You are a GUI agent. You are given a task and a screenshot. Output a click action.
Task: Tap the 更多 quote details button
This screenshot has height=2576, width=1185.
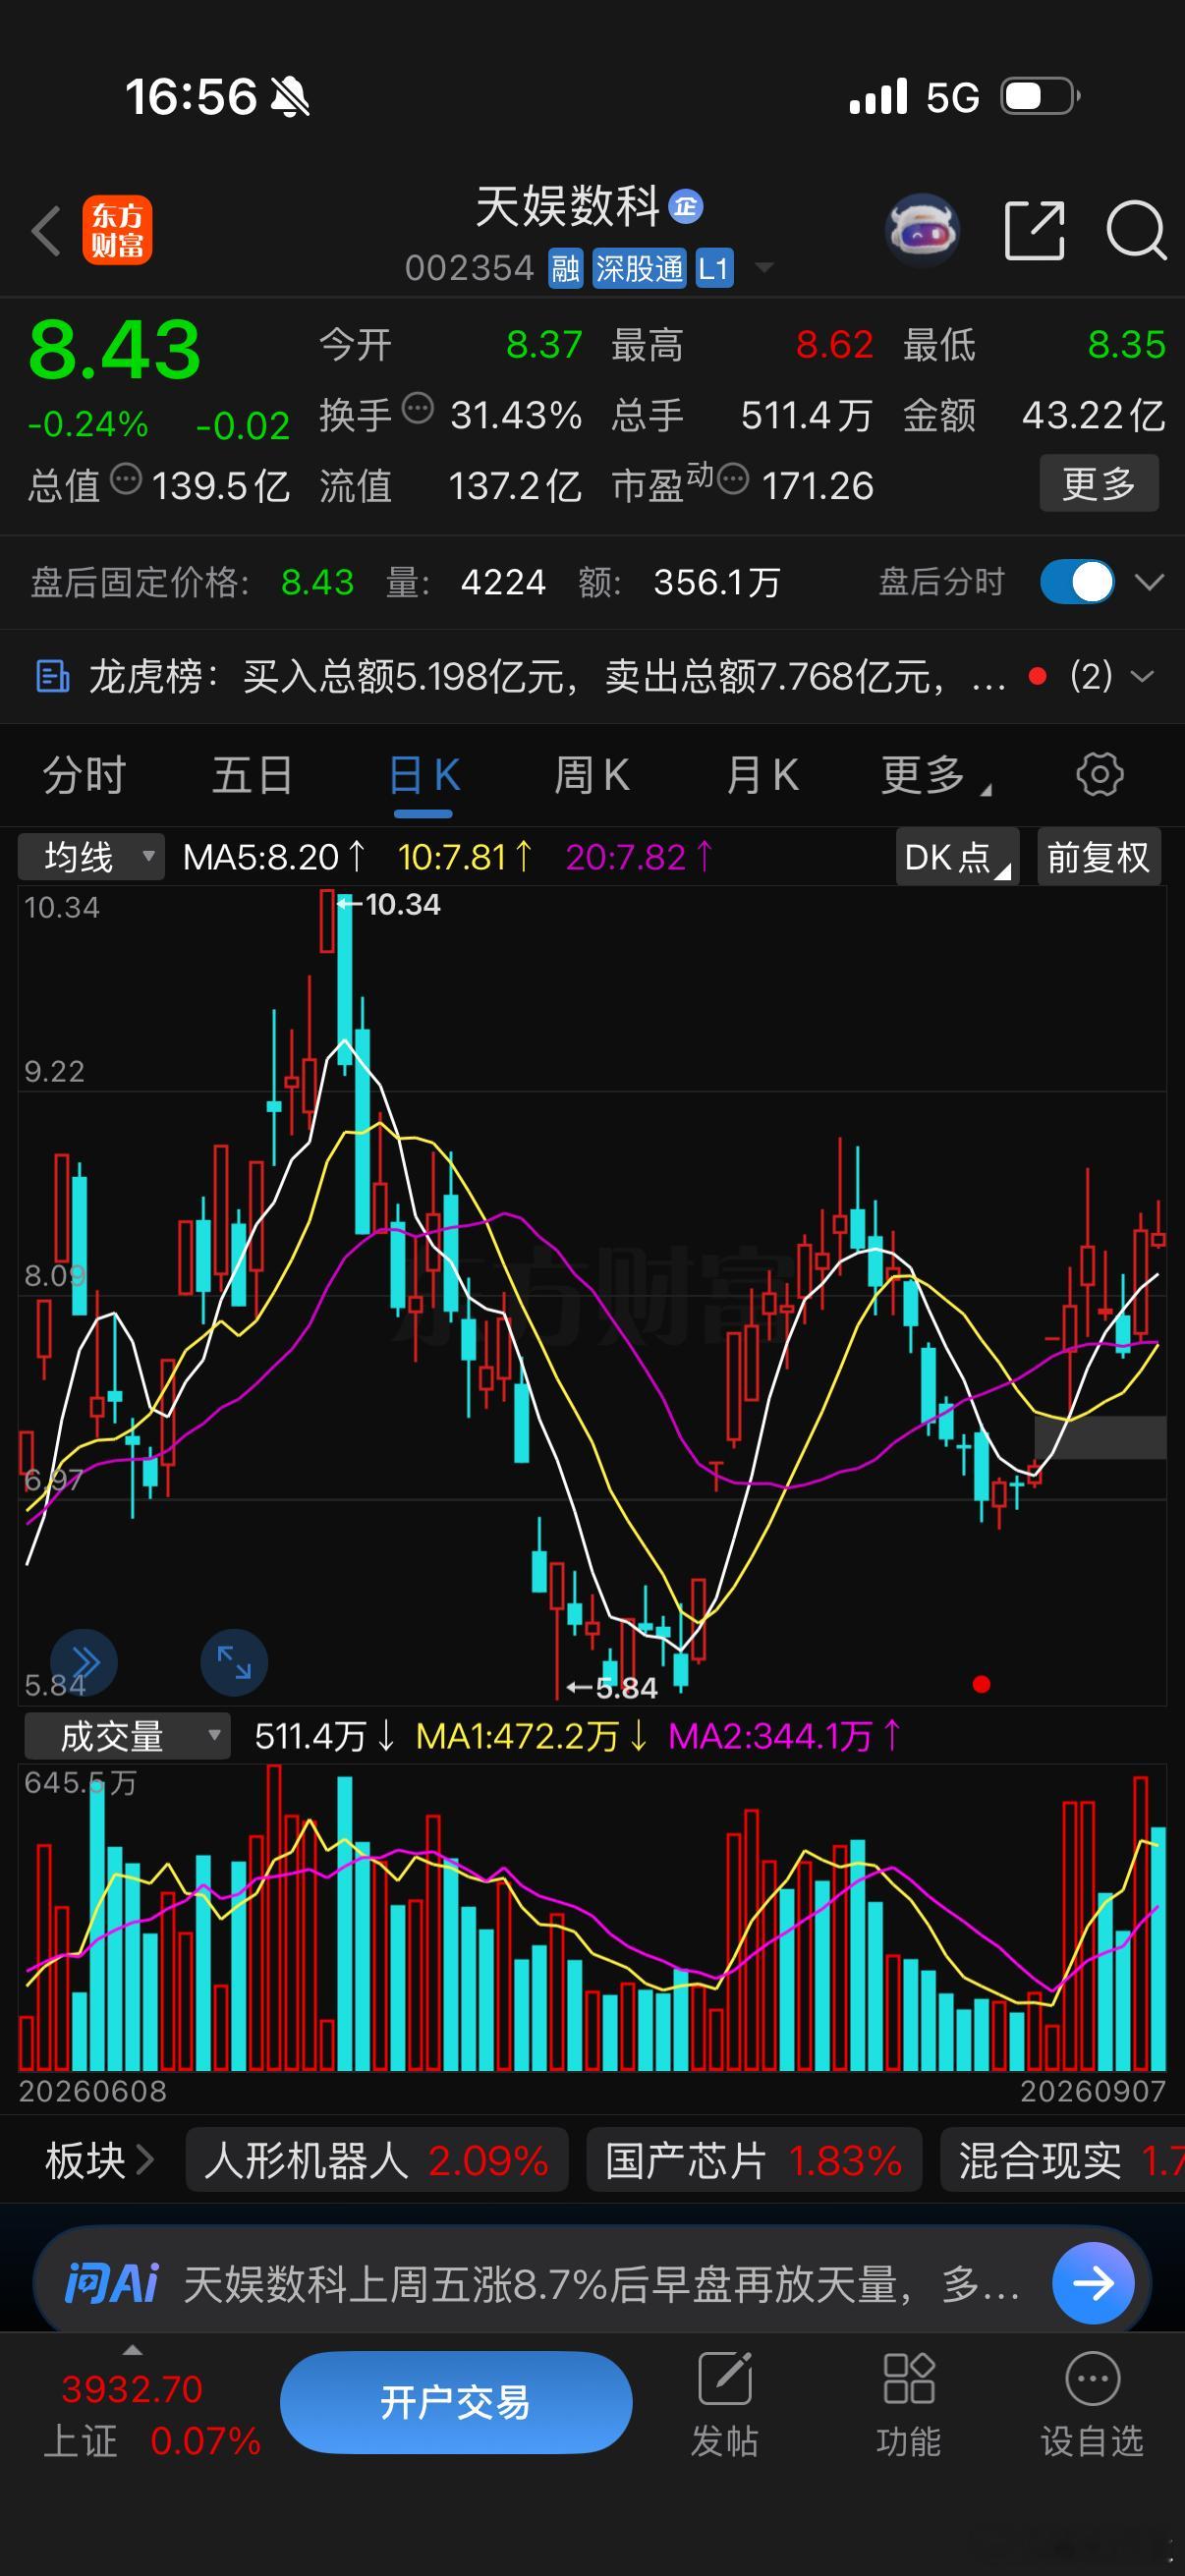(x=1099, y=484)
